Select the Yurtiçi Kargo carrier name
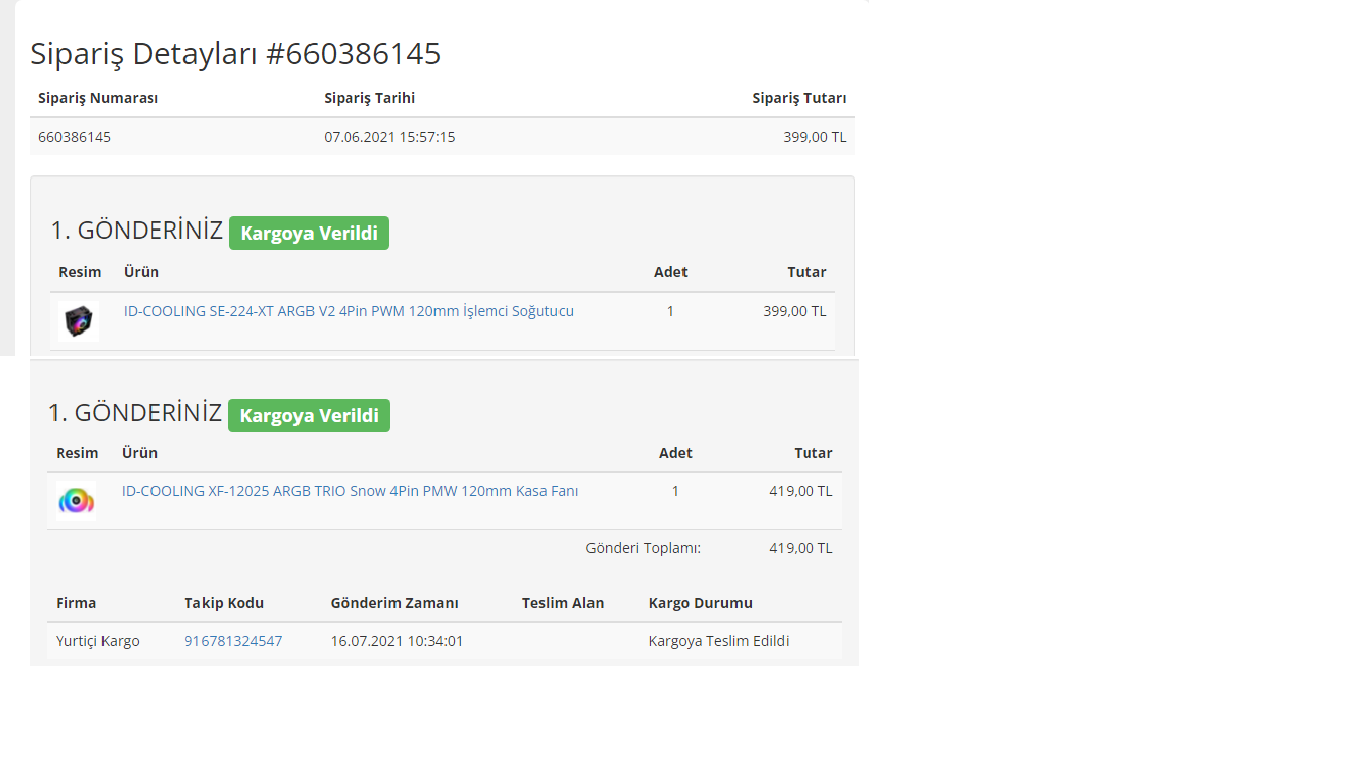This screenshot has width=1366, height=768. click(98, 641)
